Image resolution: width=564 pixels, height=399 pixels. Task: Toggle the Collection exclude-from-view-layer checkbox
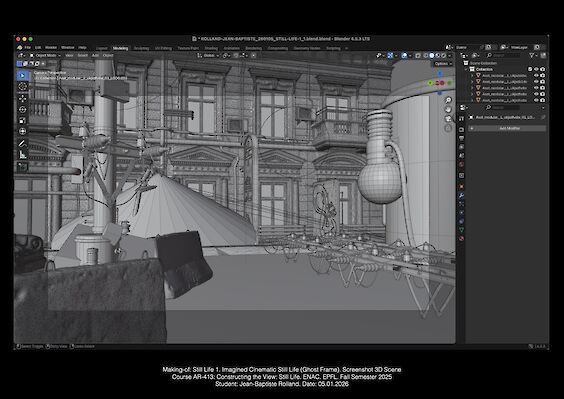[x=530, y=69]
